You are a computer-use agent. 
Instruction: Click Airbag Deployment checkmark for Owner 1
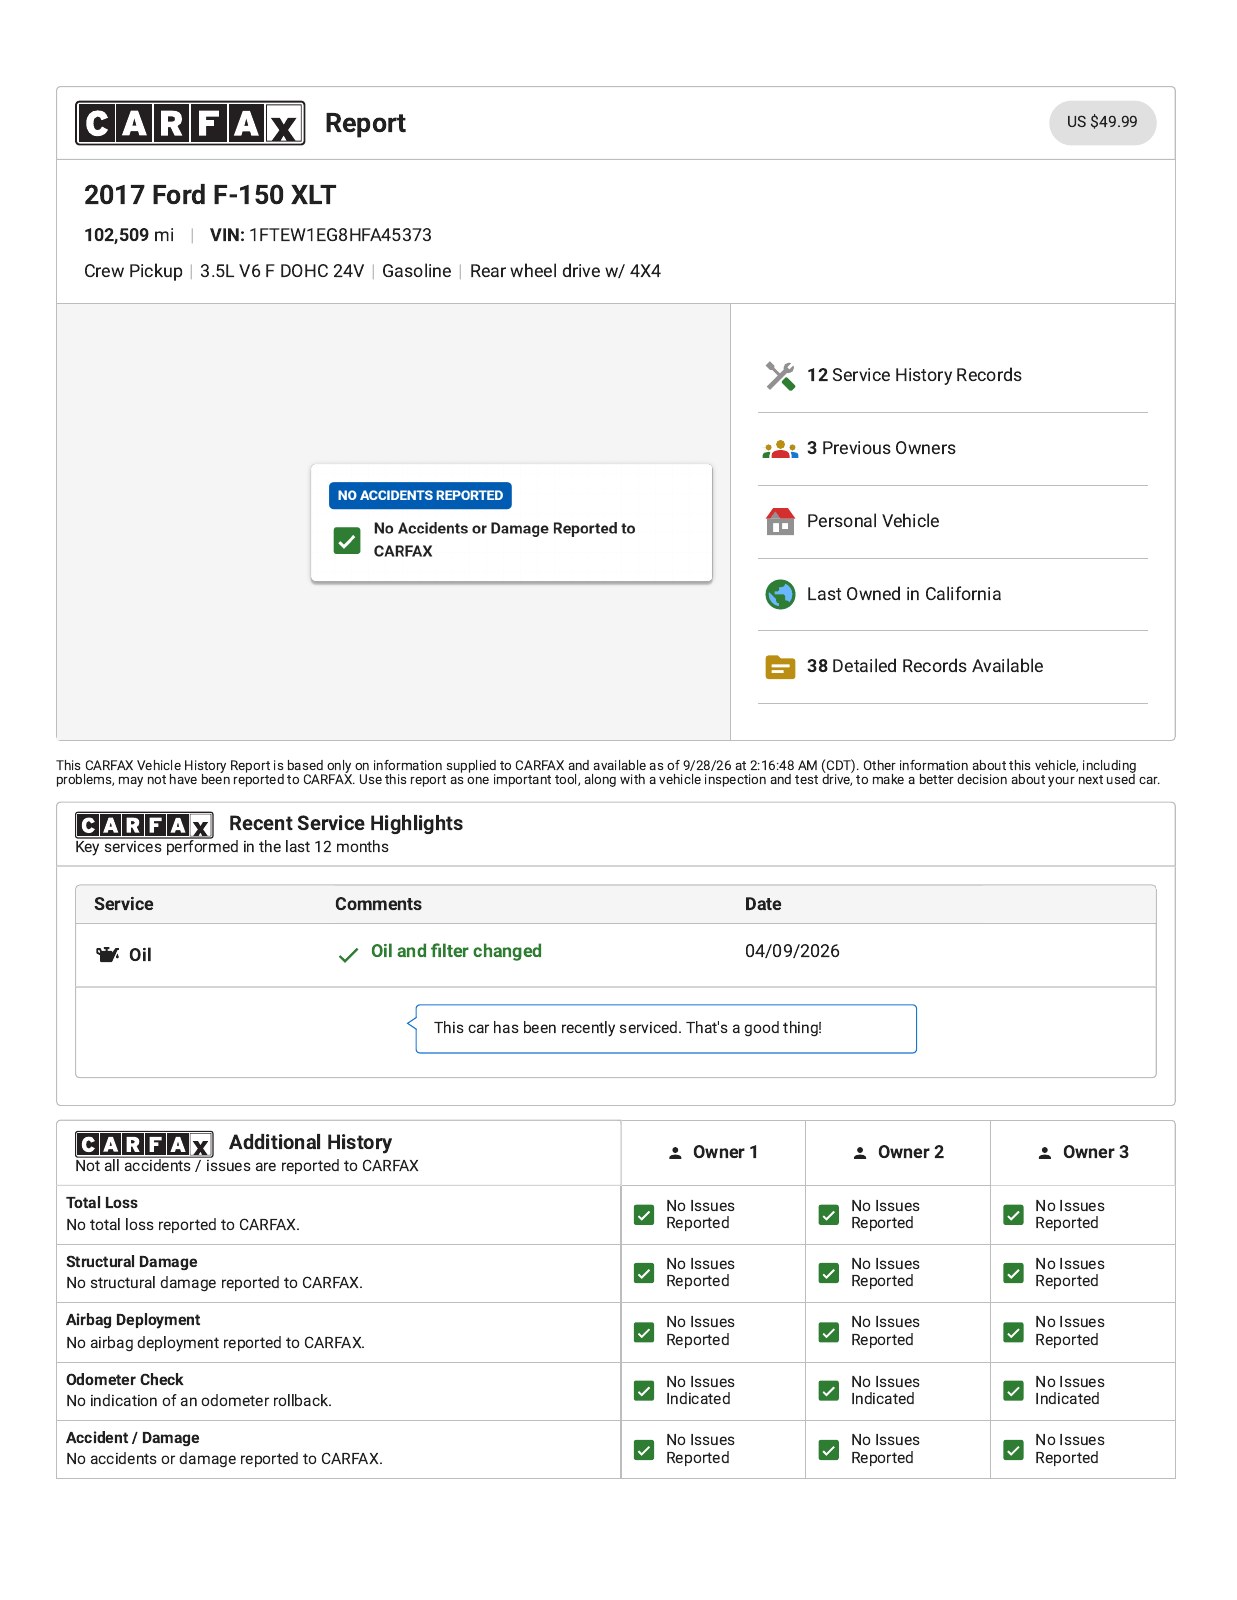(644, 1332)
